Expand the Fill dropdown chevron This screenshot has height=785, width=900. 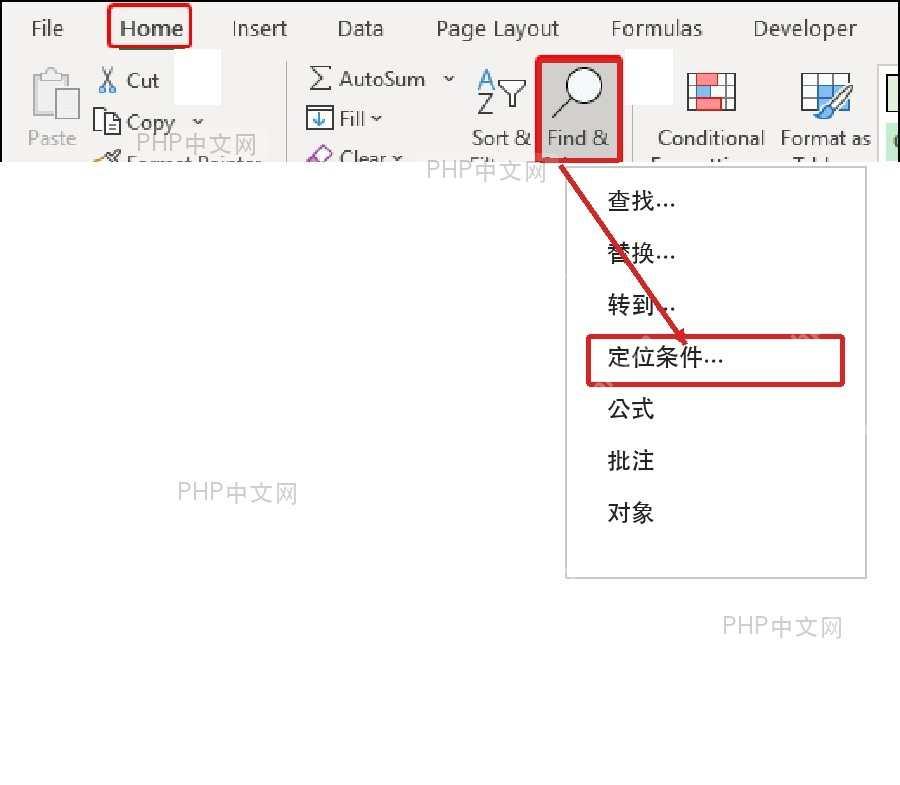[376, 118]
